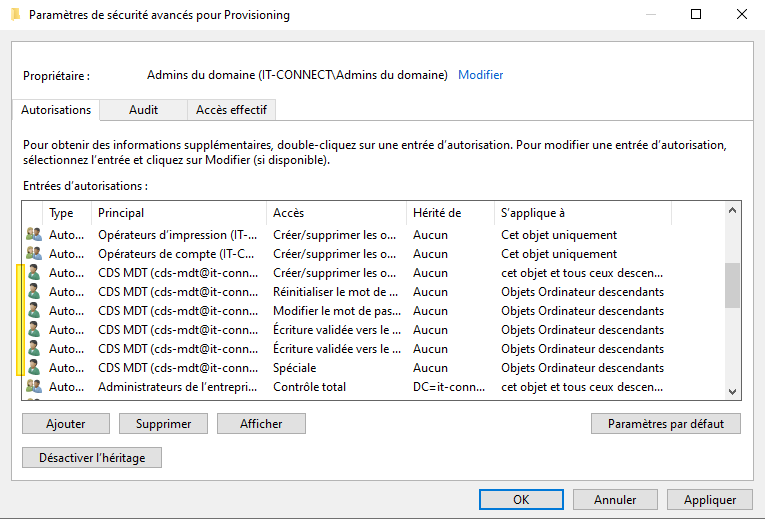Click user icon of Modifier le mot de pas row
The height and width of the screenshot is (519, 765).
click(x=34, y=311)
